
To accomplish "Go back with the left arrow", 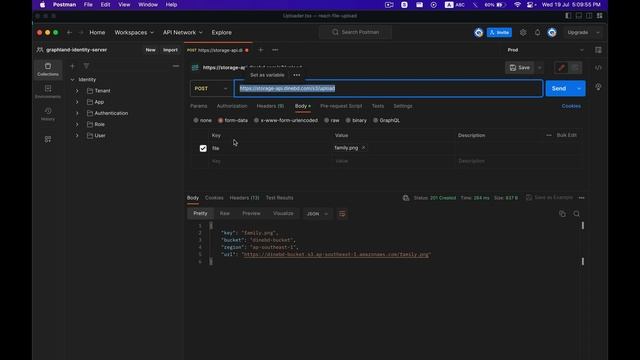I will [69, 32].
